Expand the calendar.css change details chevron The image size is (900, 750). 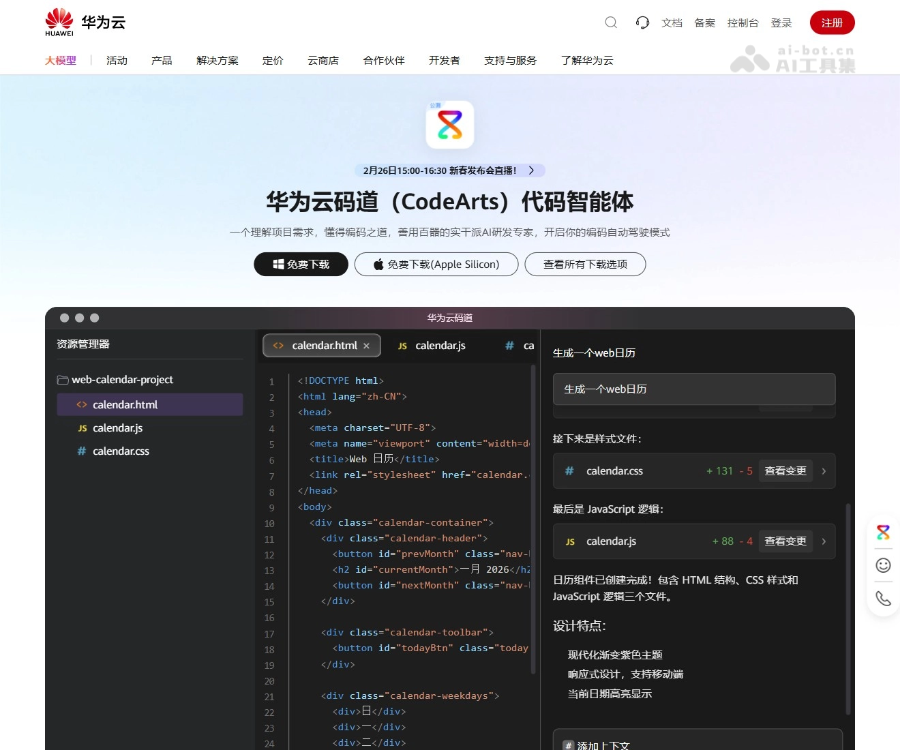click(x=823, y=471)
